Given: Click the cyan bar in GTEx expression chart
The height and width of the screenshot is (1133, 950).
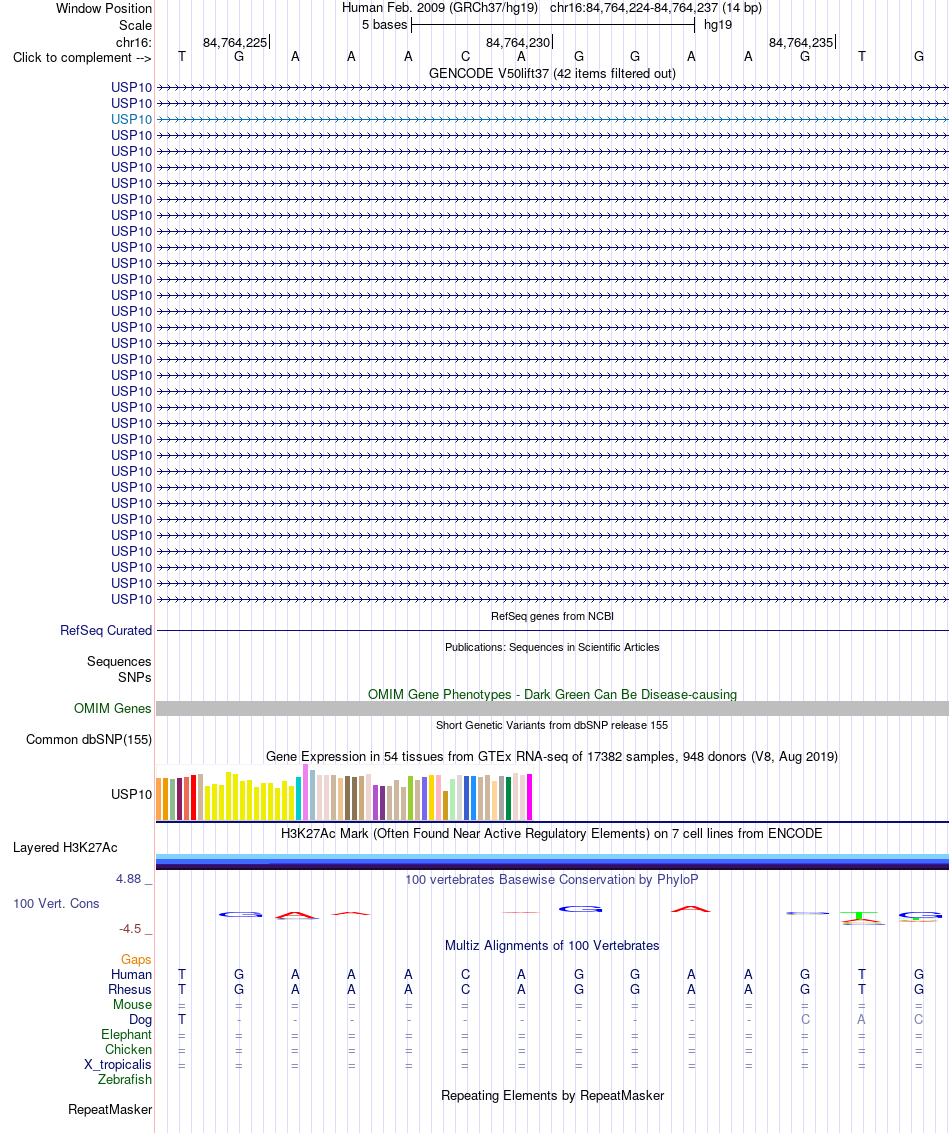Looking at the screenshot, I should (x=298, y=799).
